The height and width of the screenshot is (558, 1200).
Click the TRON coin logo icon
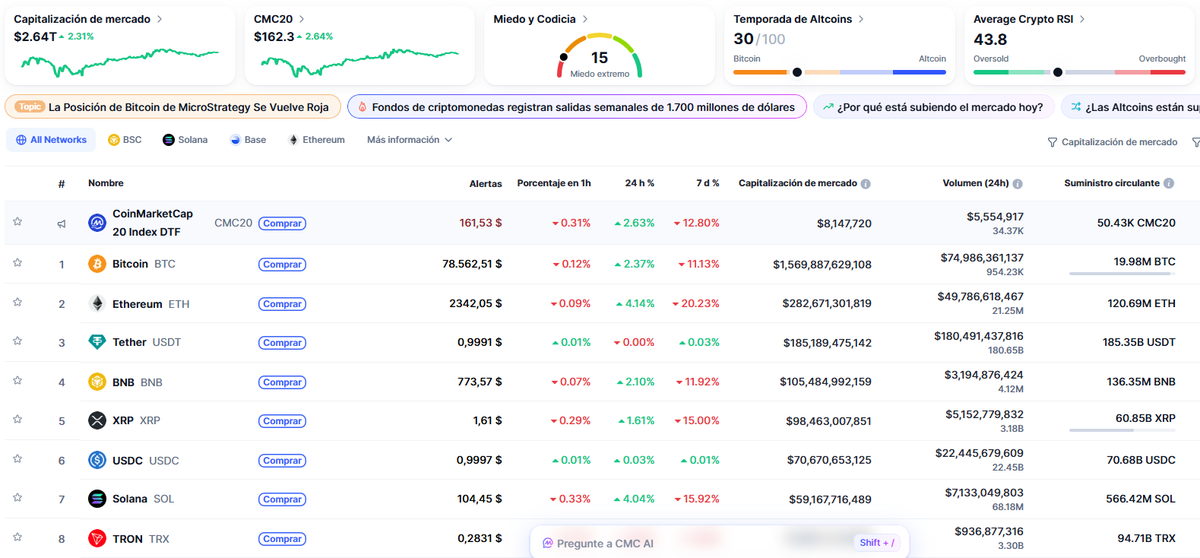pos(97,539)
